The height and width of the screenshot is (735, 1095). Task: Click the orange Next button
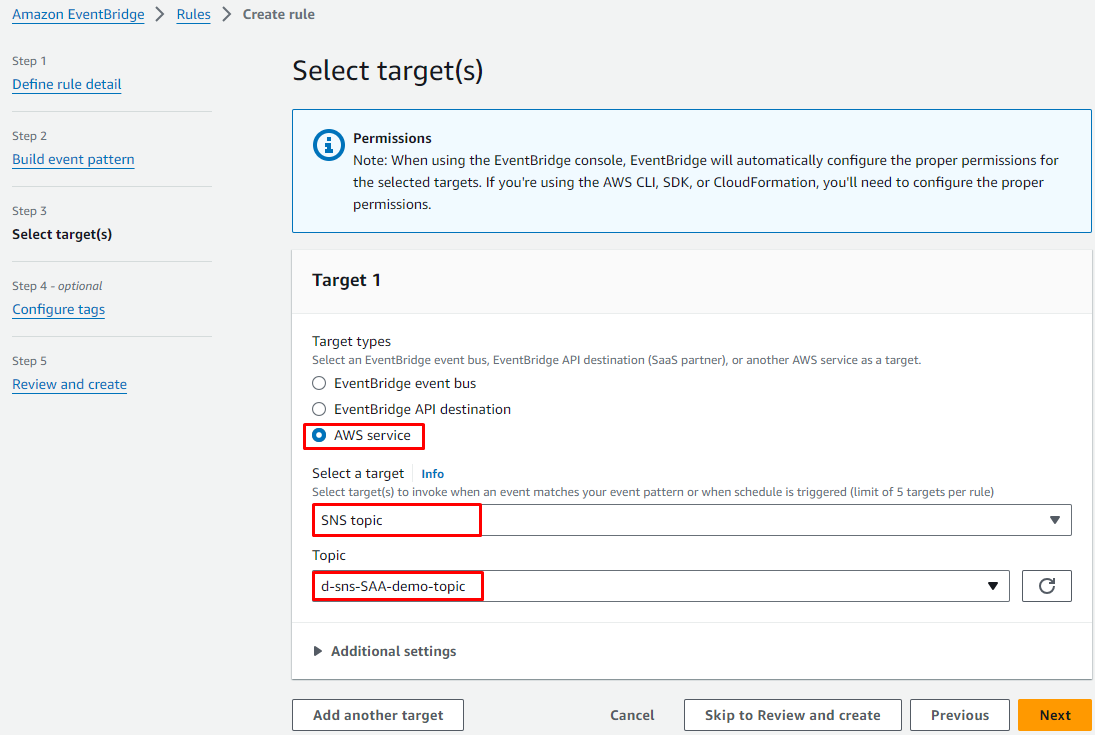tap(1054, 715)
